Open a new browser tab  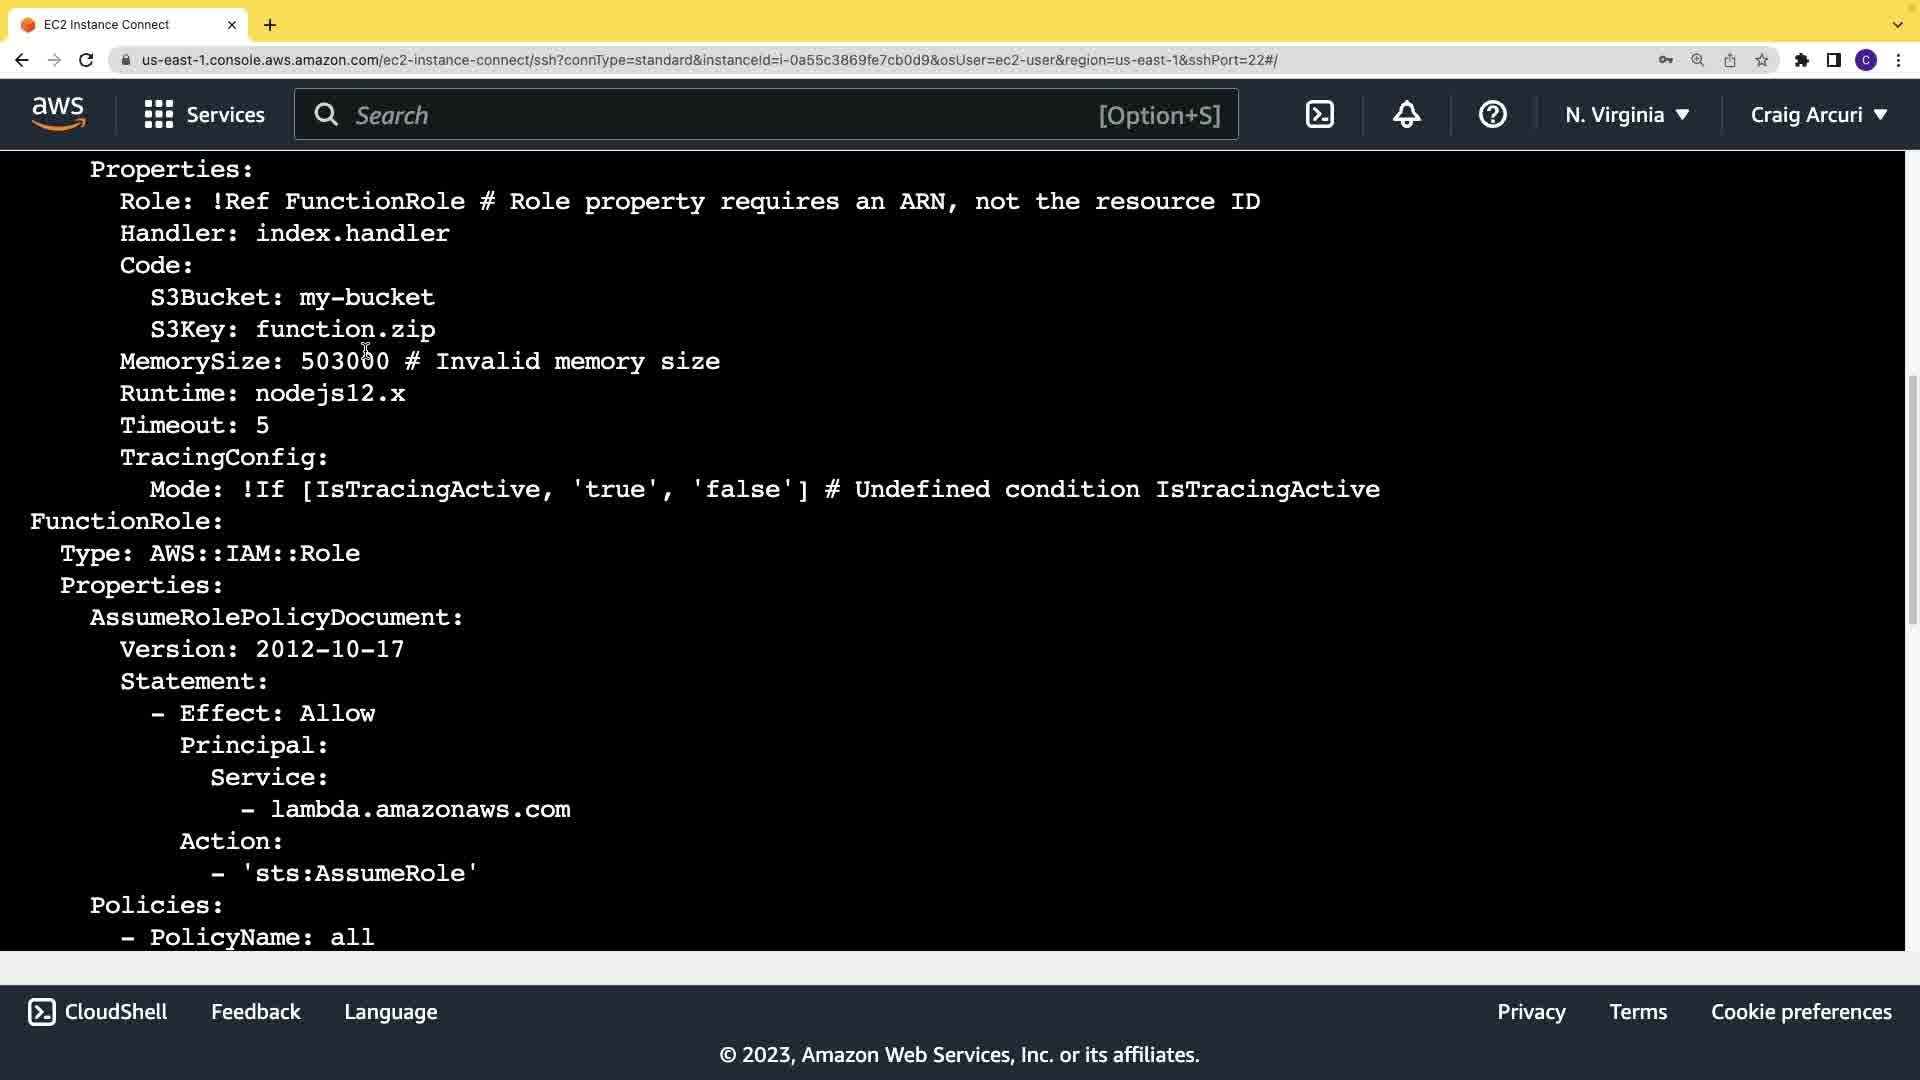click(270, 24)
